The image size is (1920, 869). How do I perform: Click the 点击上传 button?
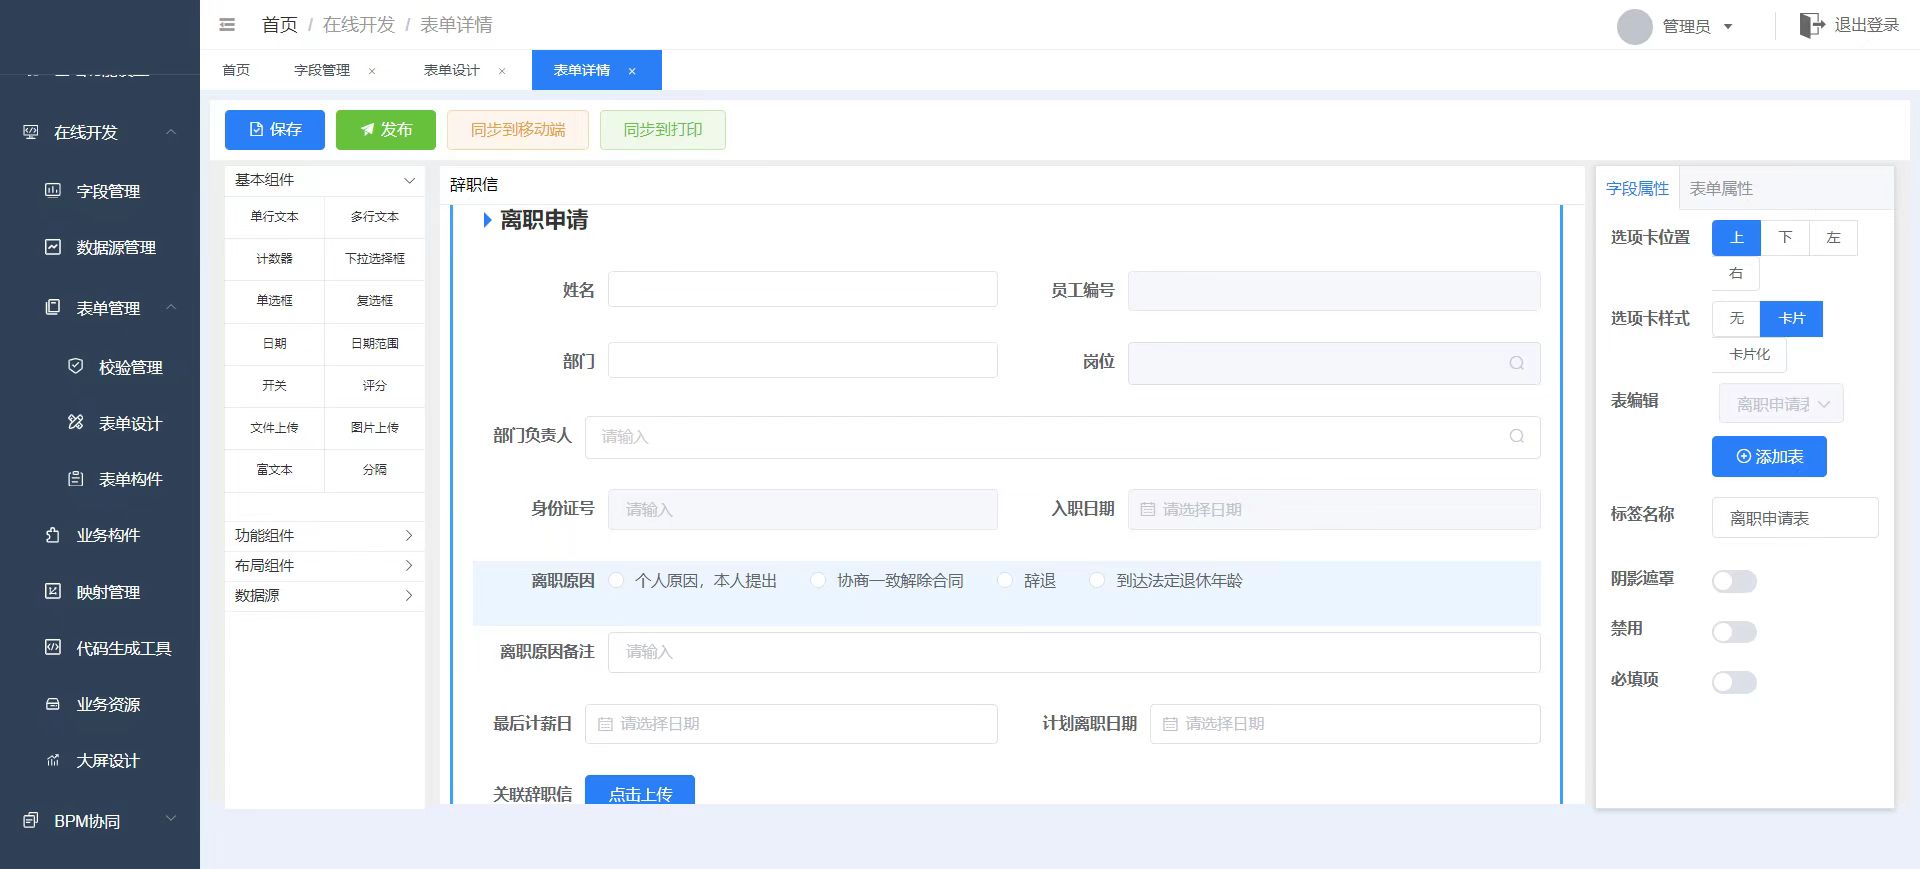(640, 792)
